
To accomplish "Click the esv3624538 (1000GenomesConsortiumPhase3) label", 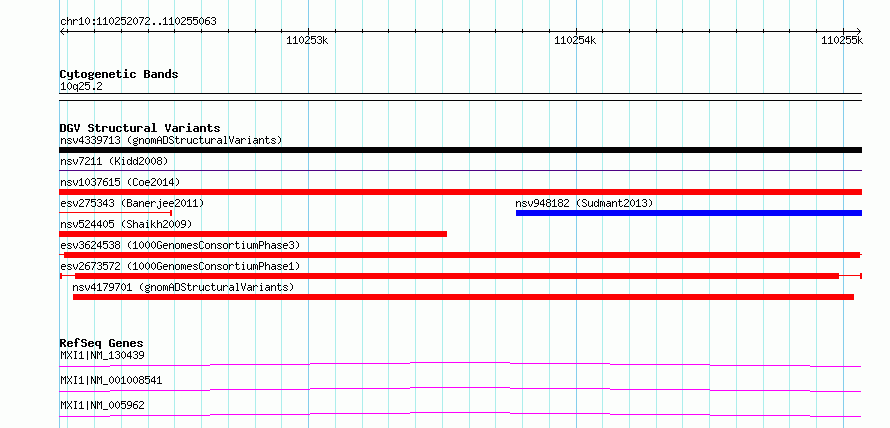I will [x=180, y=245].
